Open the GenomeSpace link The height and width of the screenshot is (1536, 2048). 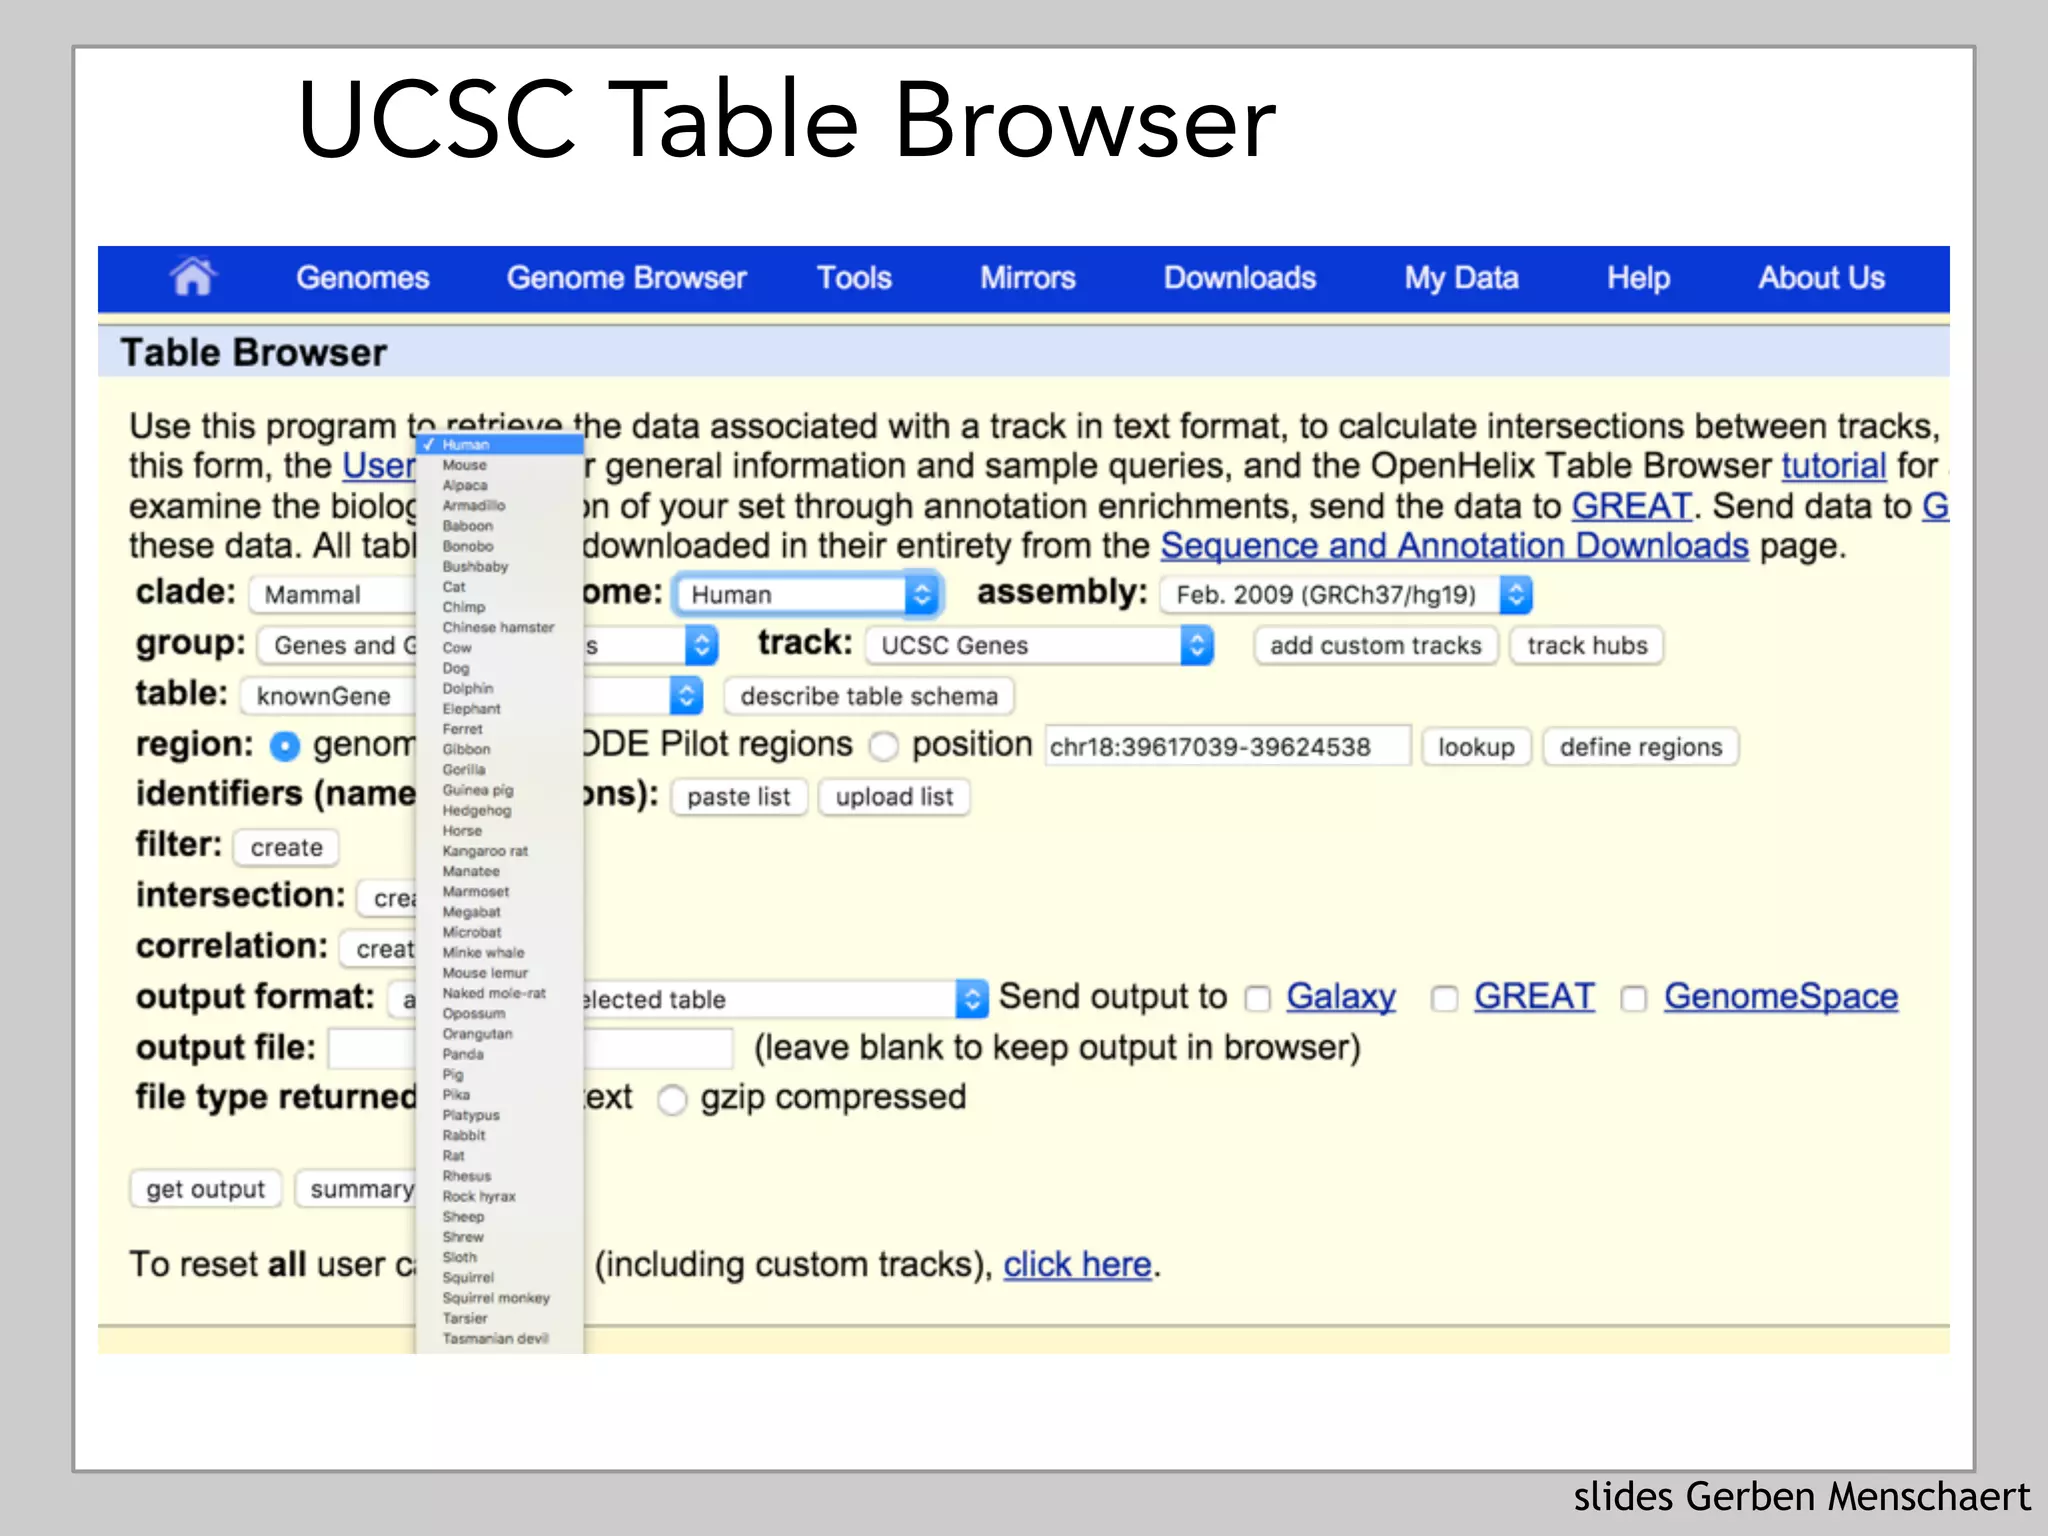1780,997
